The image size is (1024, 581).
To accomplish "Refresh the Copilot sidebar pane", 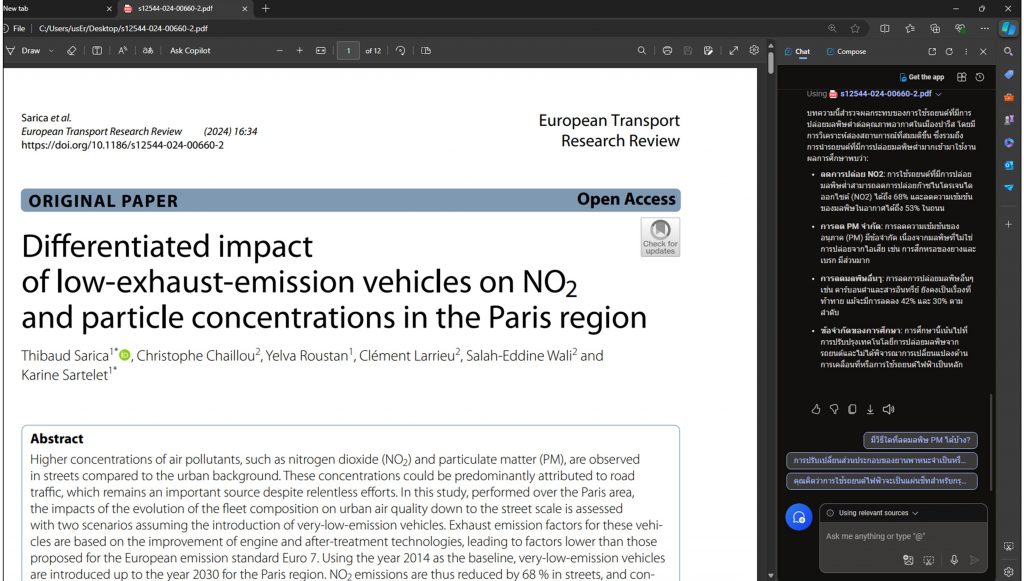I will 949,52.
